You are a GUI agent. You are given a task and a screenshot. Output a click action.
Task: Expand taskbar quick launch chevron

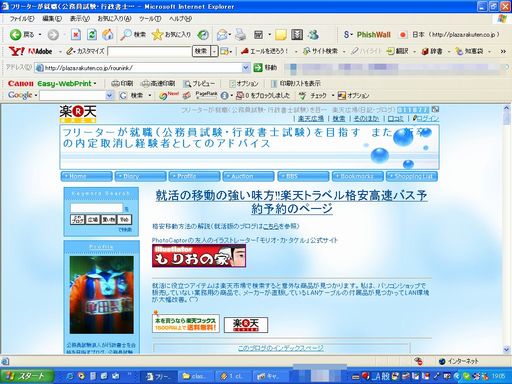click(x=129, y=375)
